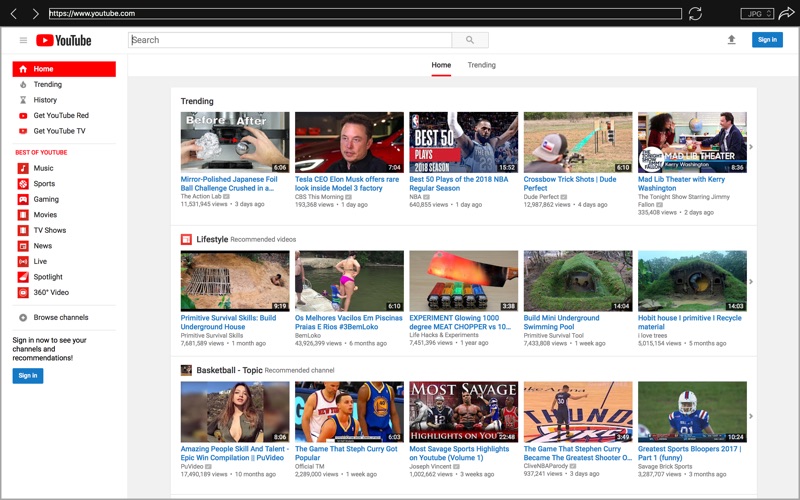The height and width of the screenshot is (500, 800).
Task: Reload the page with refresh icon
Action: (695, 13)
